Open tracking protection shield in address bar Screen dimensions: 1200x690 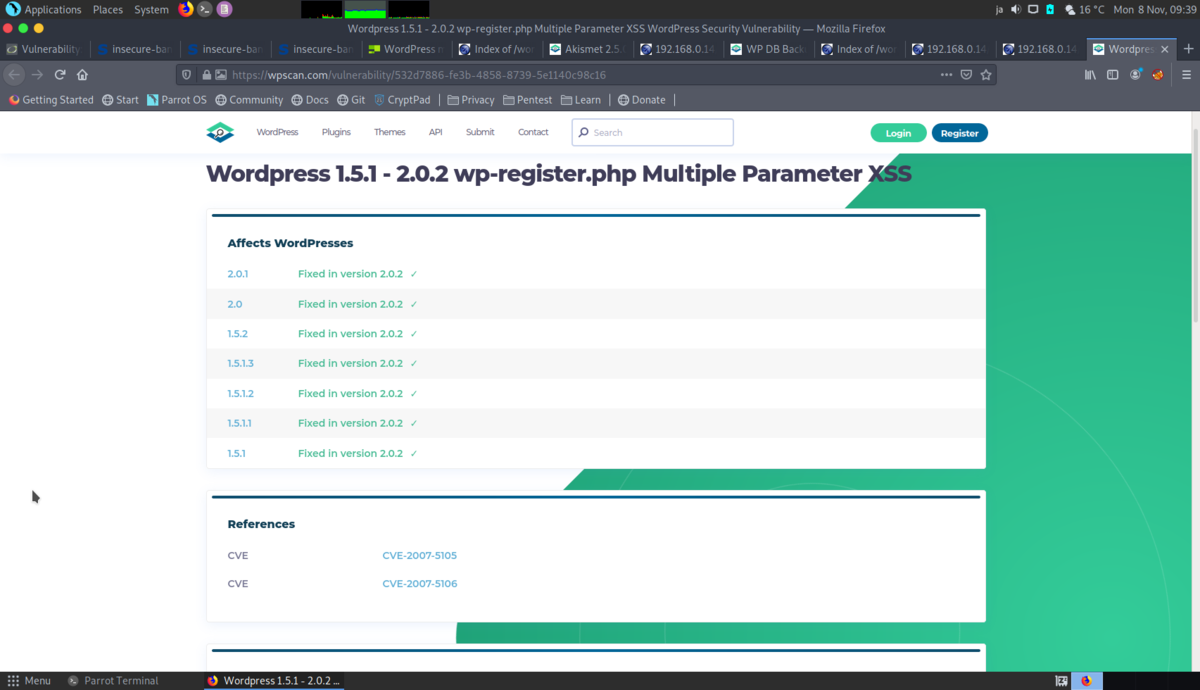click(x=187, y=75)
